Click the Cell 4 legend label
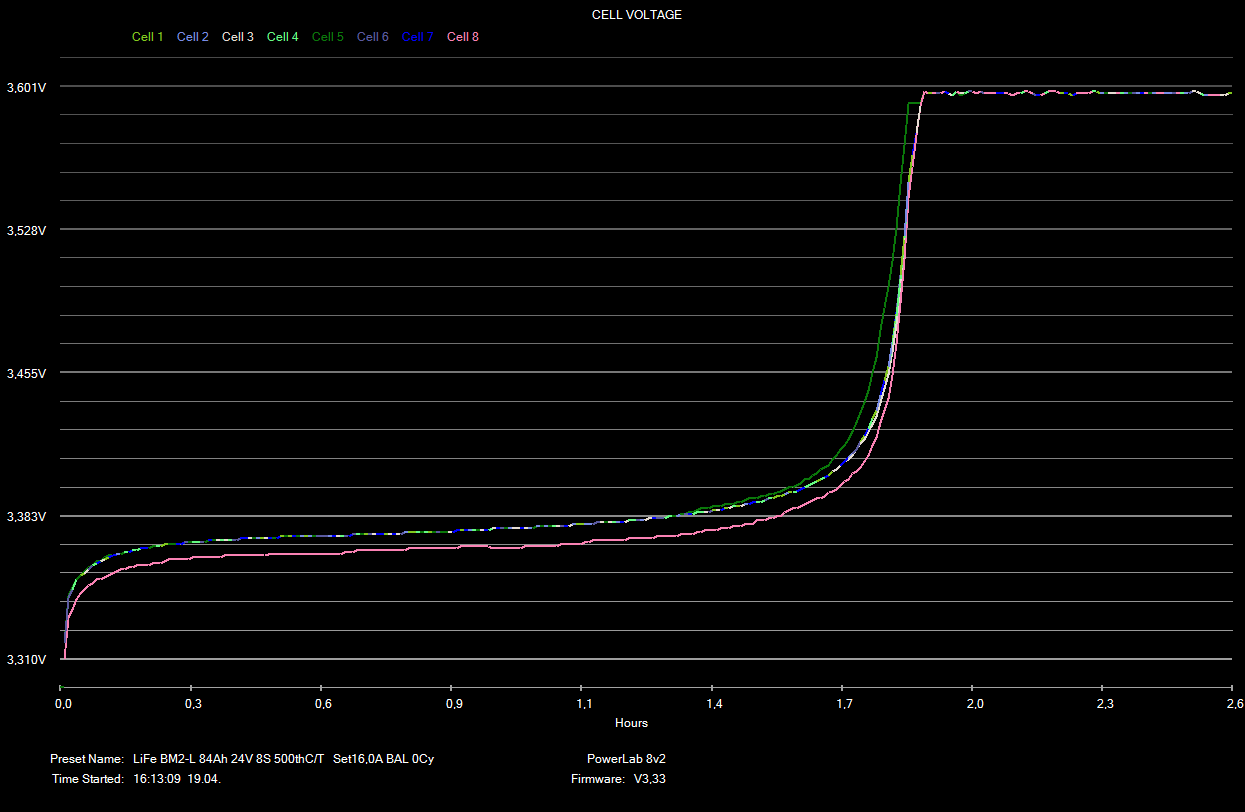Image resolution: width=1245 pixels, height=812 pixels. point(282,37)
